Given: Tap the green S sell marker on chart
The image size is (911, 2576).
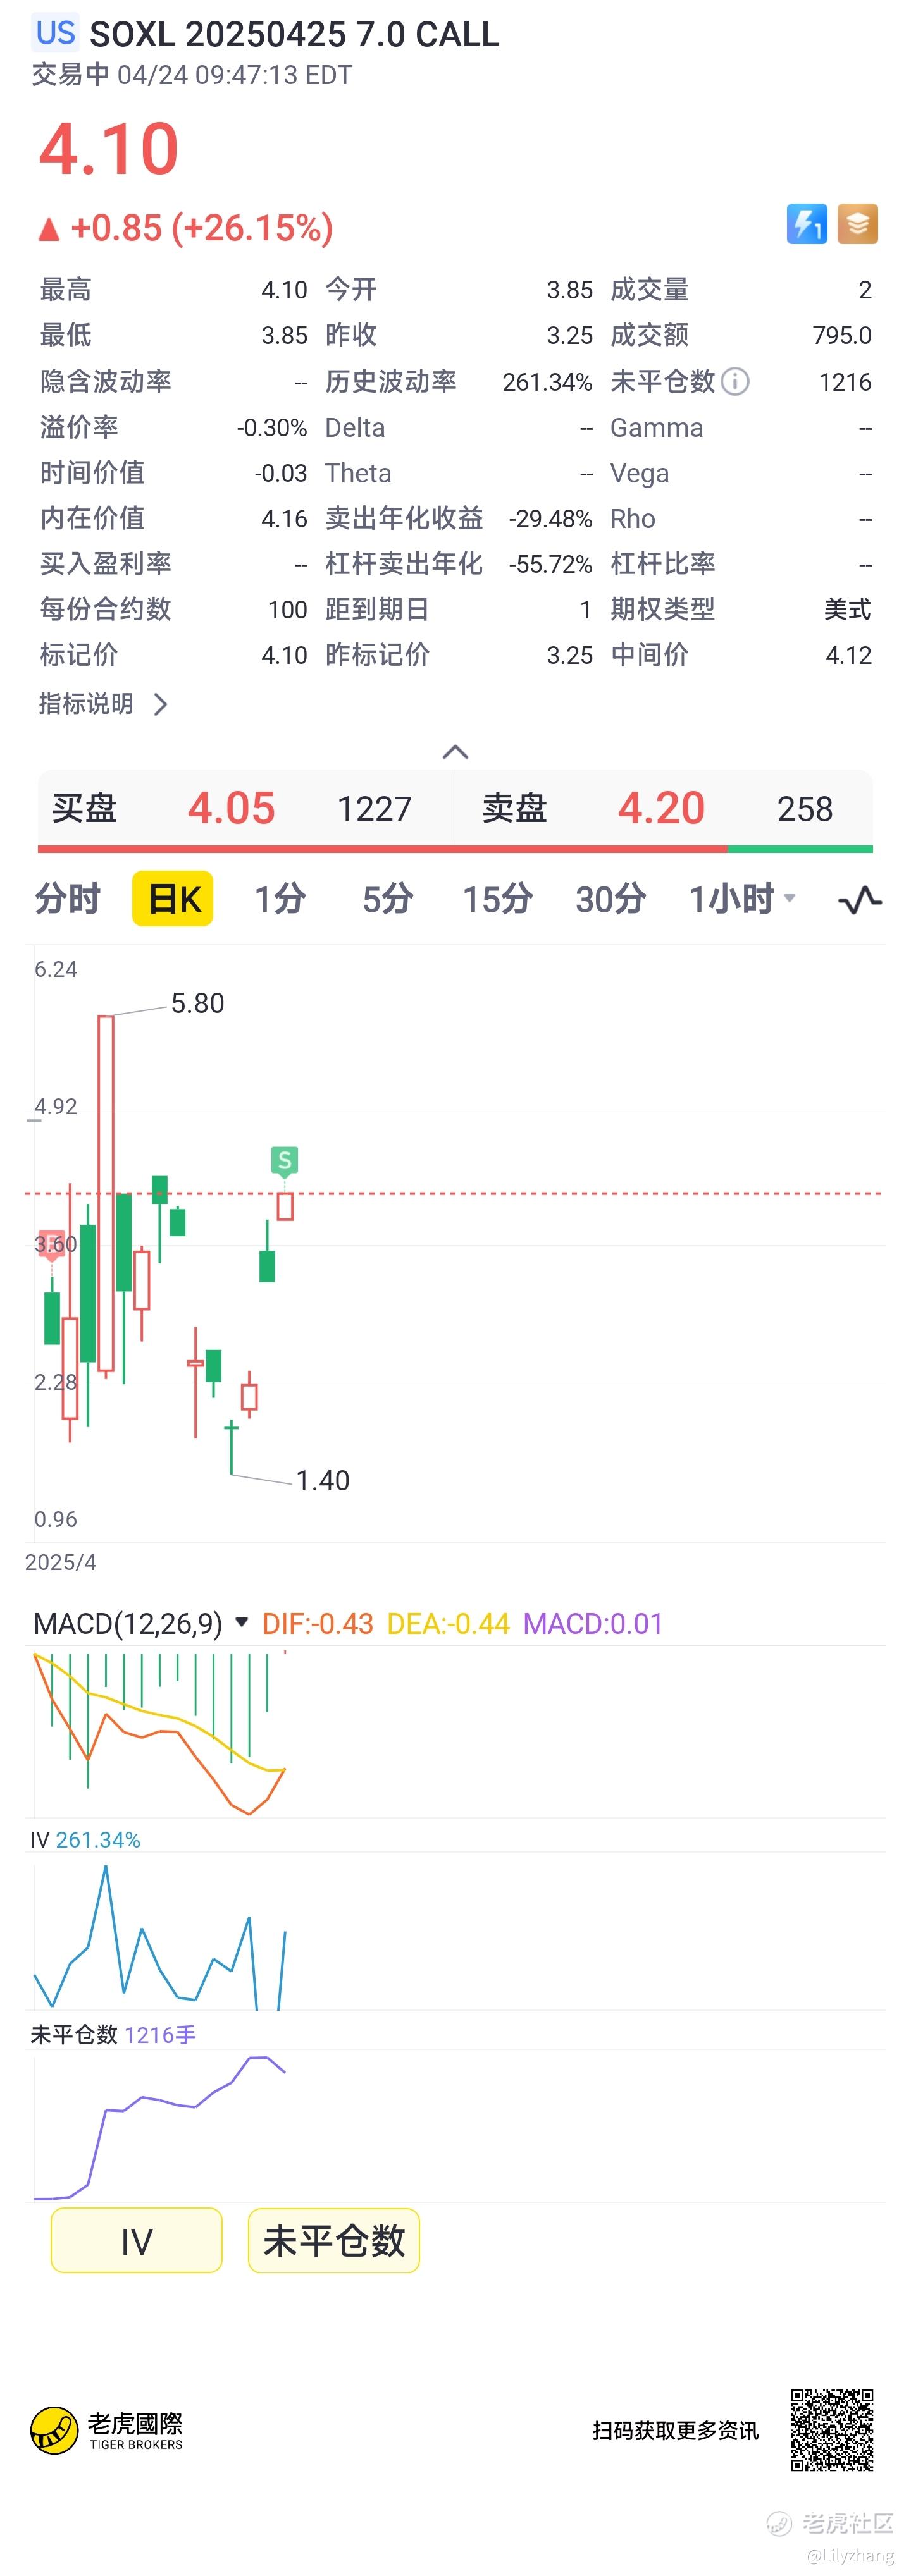Looking at the screenshot, I should [284, 1160].
